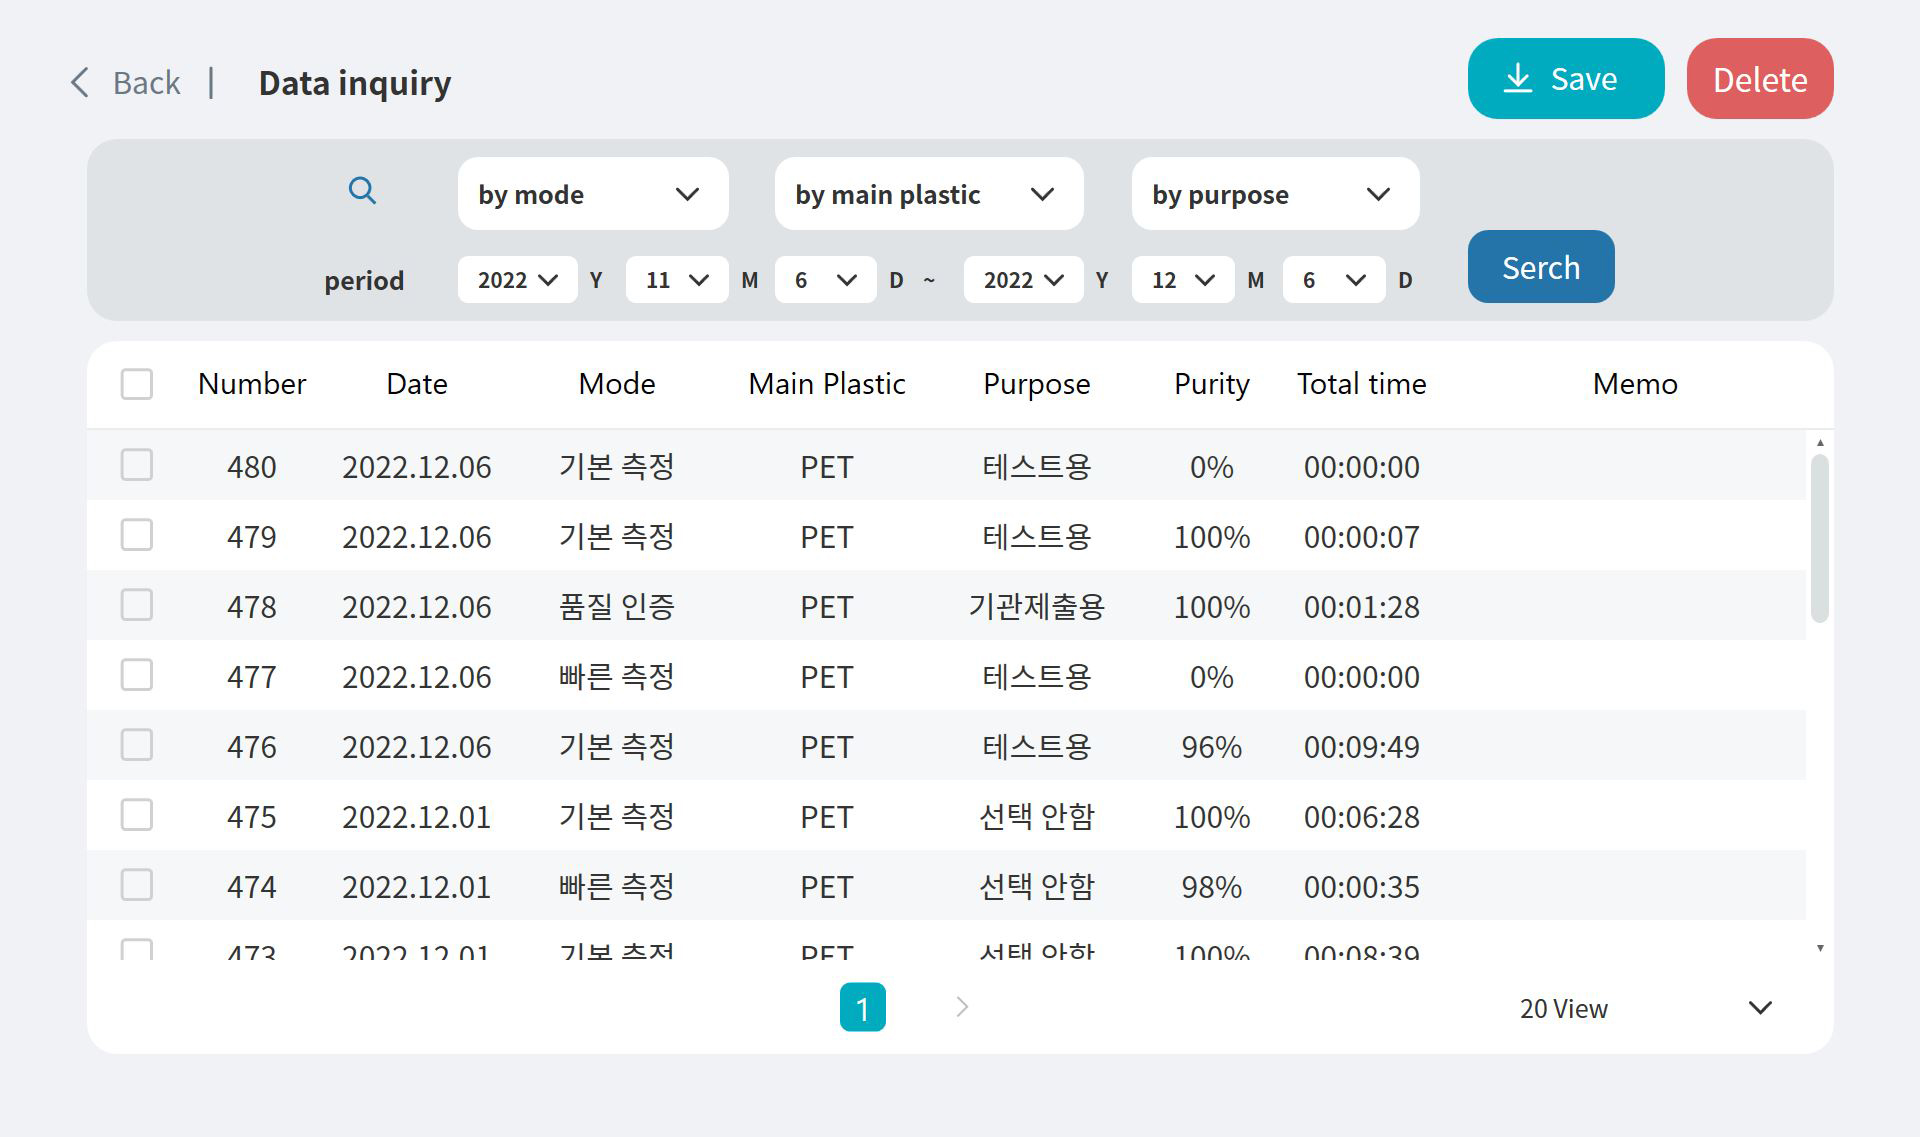Screen dimensions: 1920x1137
Task: Open 20 View chevron dropdown
Action: 1760,1008
